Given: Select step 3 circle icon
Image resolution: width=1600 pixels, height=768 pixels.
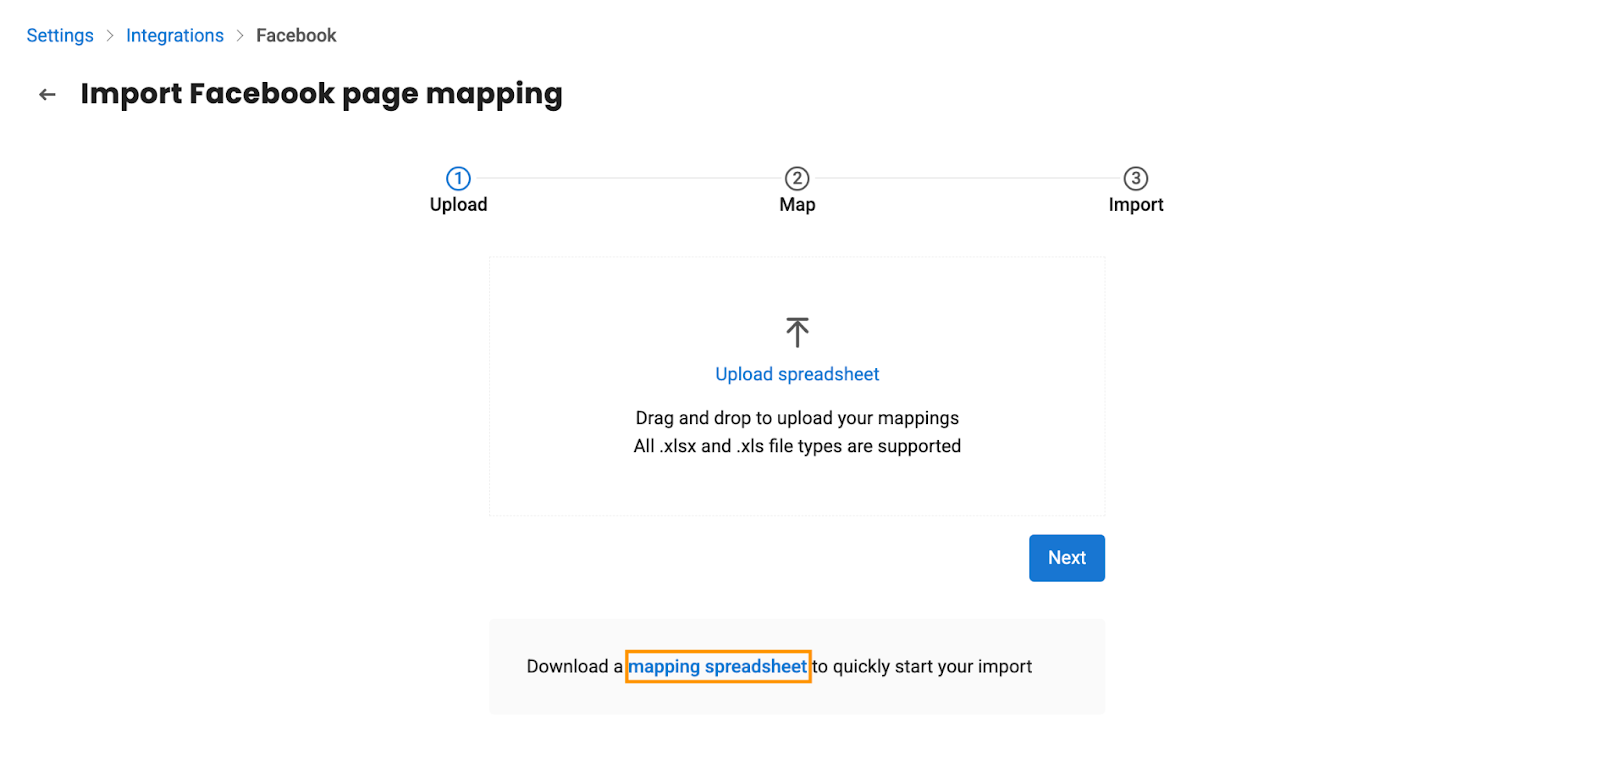Looking at the screenshot, I should (x=1136, y=178).
